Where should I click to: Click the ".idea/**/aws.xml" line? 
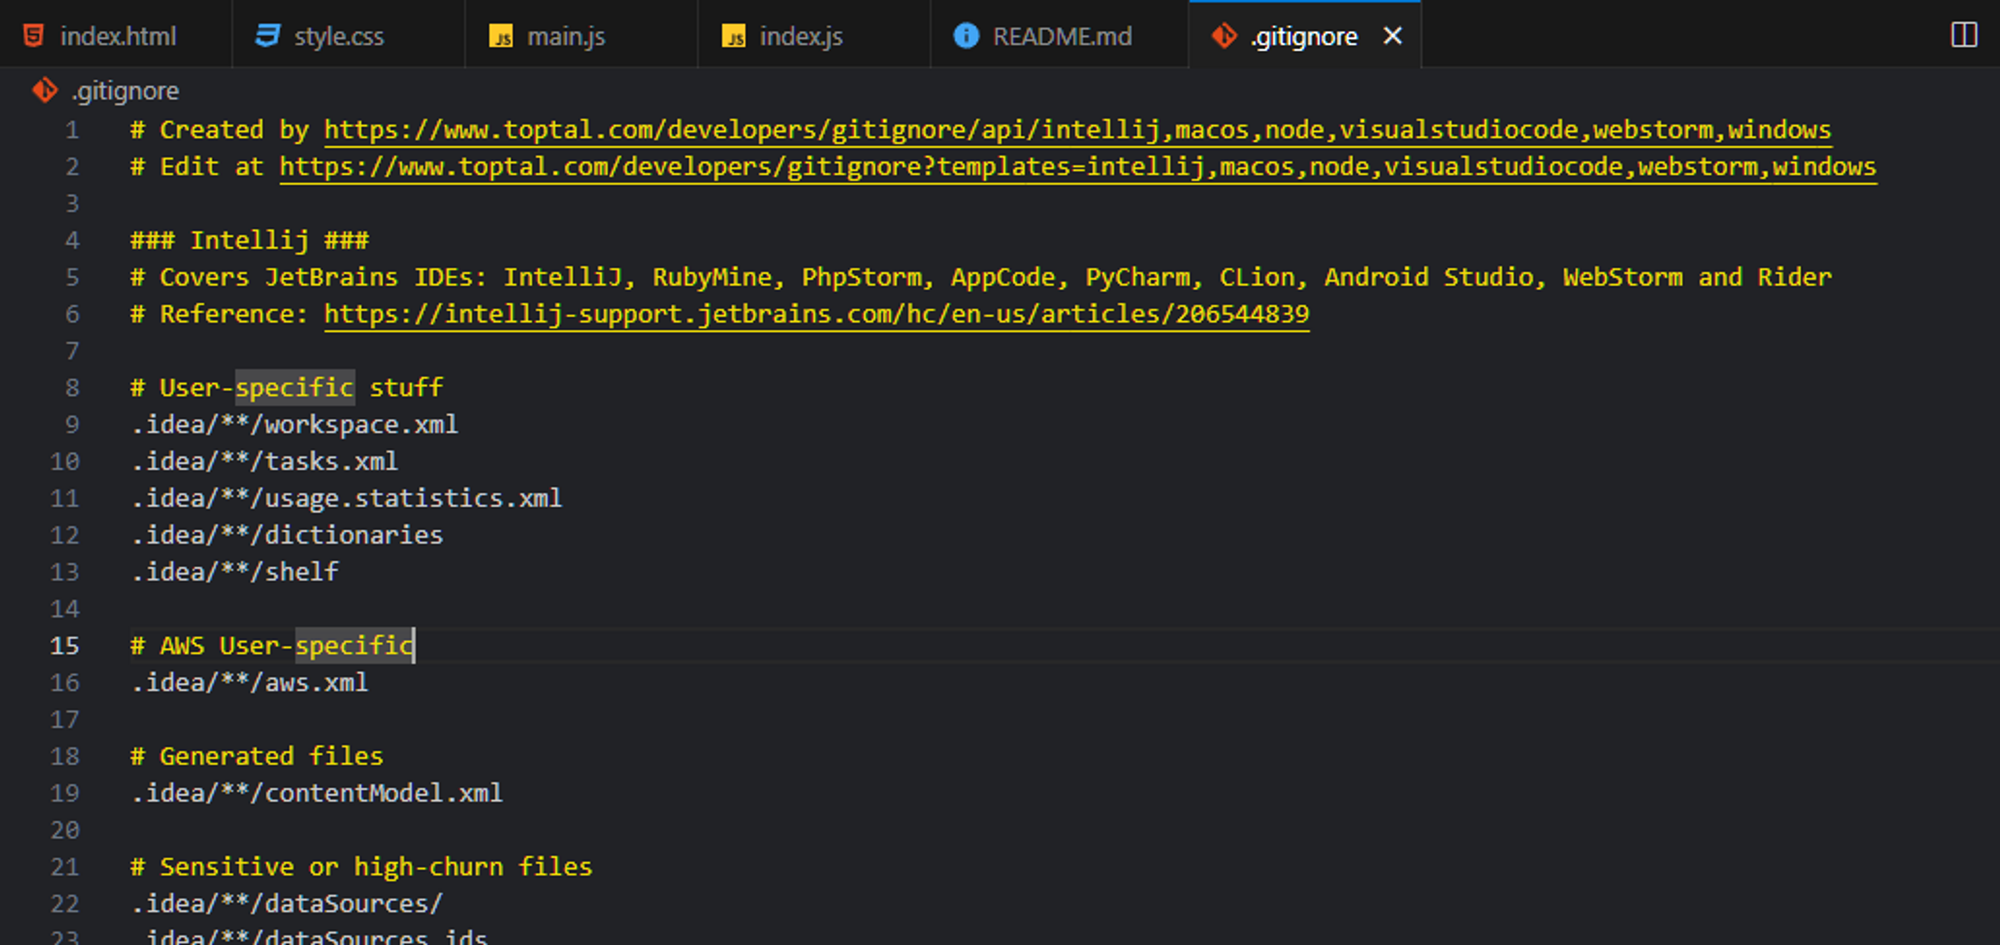[249, 683]
